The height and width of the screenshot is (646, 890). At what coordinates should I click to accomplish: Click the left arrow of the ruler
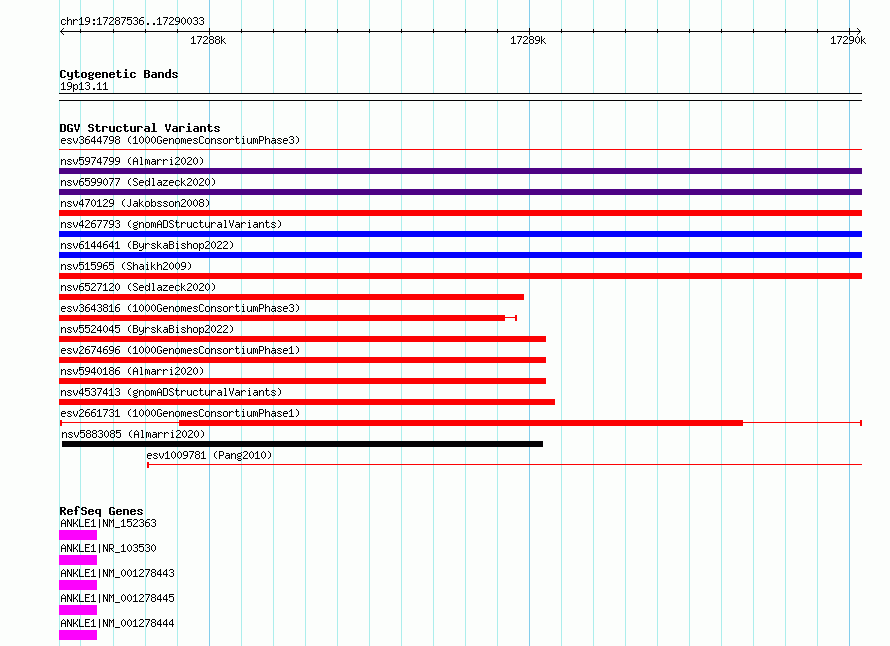click(x=62, y=32)
